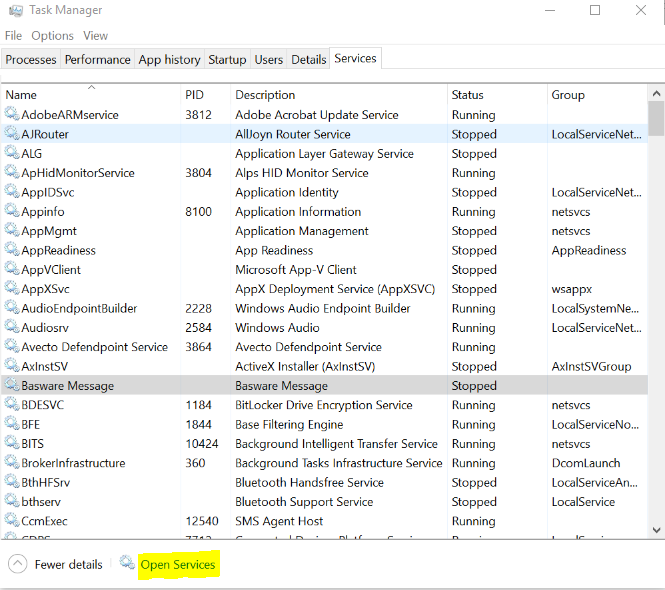
Task: Click the gear icon beside CcmExec
Action: 12,520
